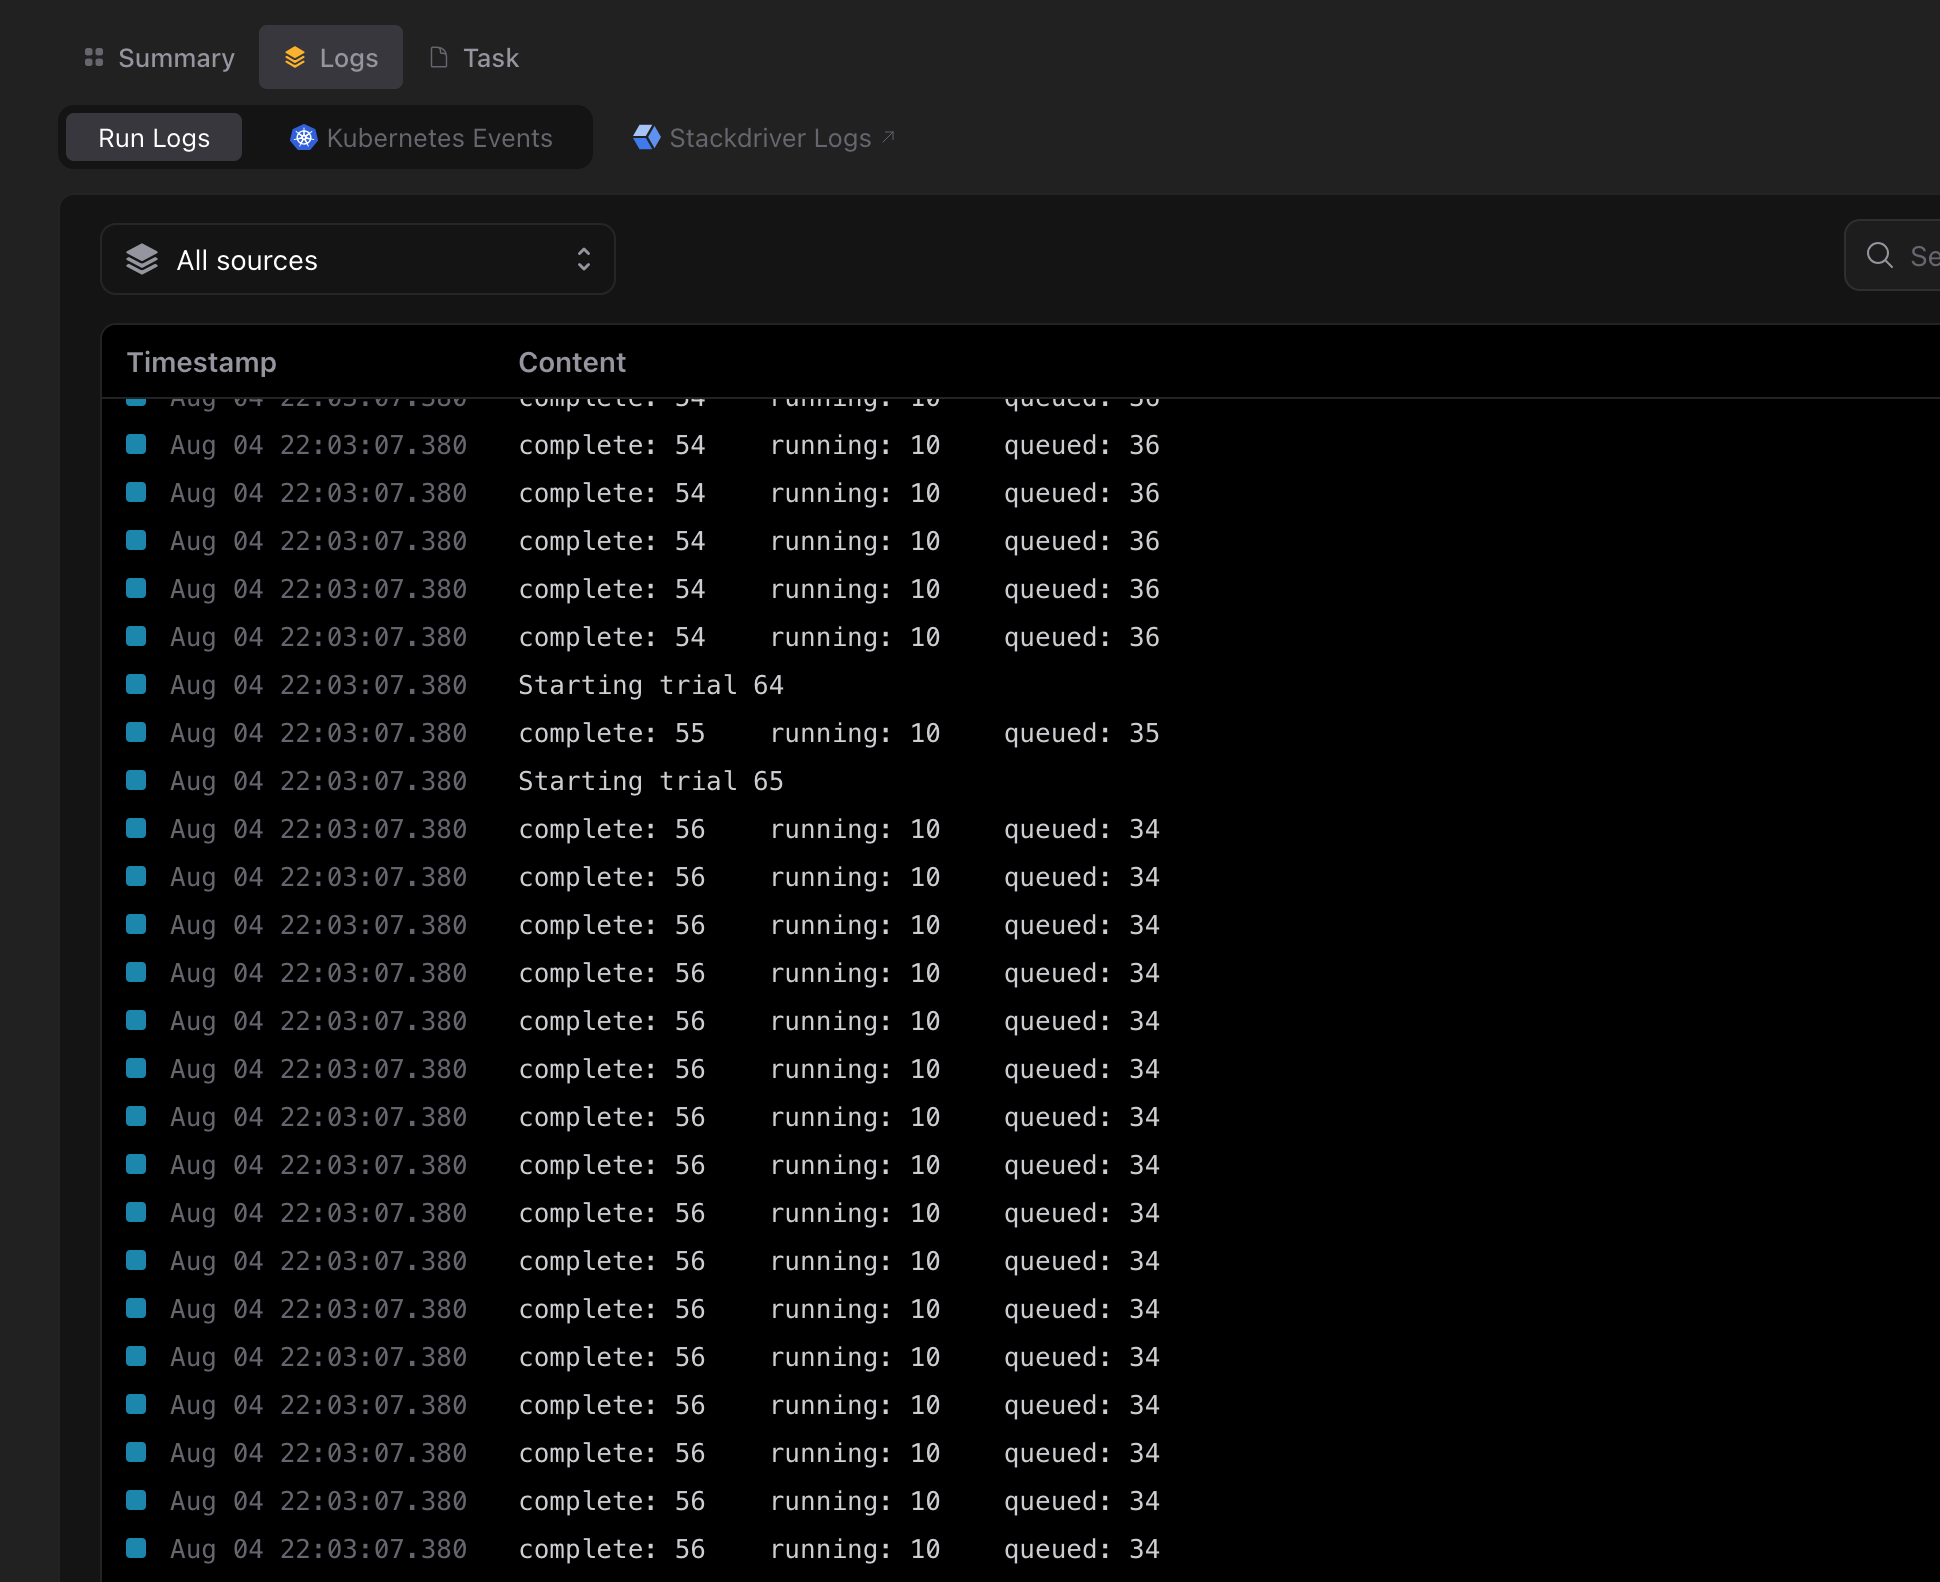Click the Summary grid icon
Viewport: 1940px width, 1582px height.
(94, 57)
